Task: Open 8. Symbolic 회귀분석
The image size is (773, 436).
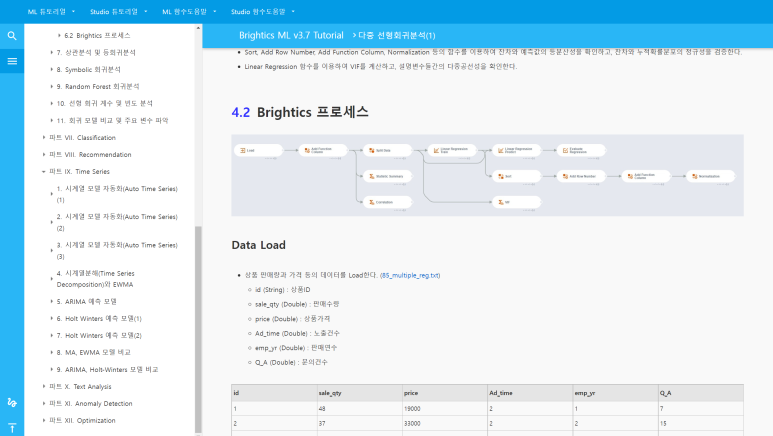Action: tap(89, 70)
